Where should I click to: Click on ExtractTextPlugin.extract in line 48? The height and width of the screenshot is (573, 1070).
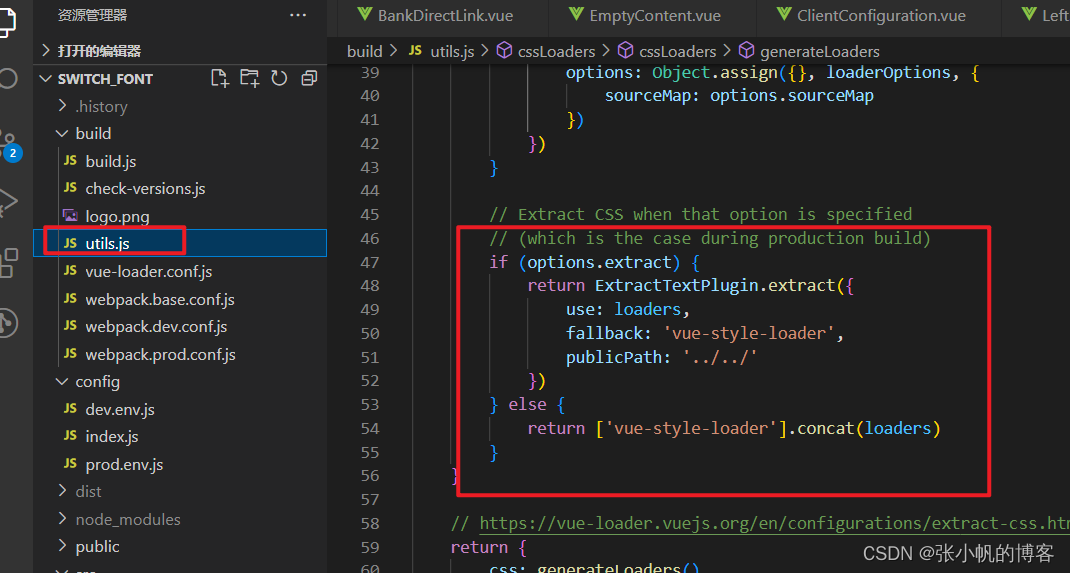(714, 285)
